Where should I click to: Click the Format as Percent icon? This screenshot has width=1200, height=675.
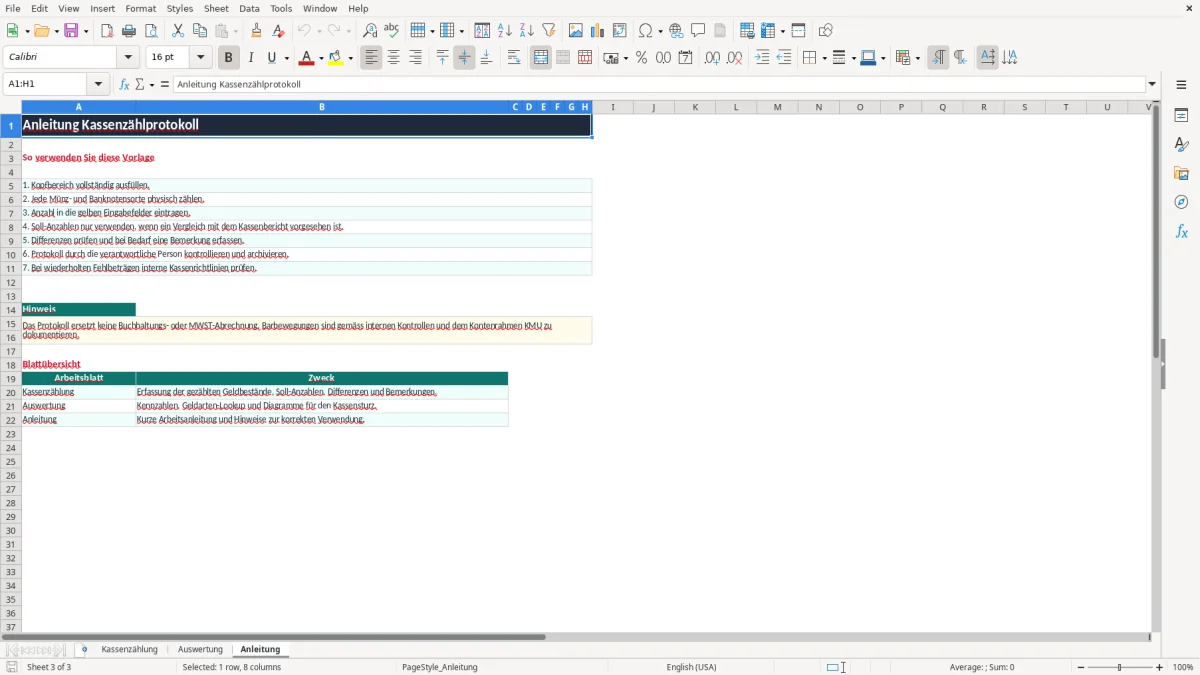(x=641, y=58)
